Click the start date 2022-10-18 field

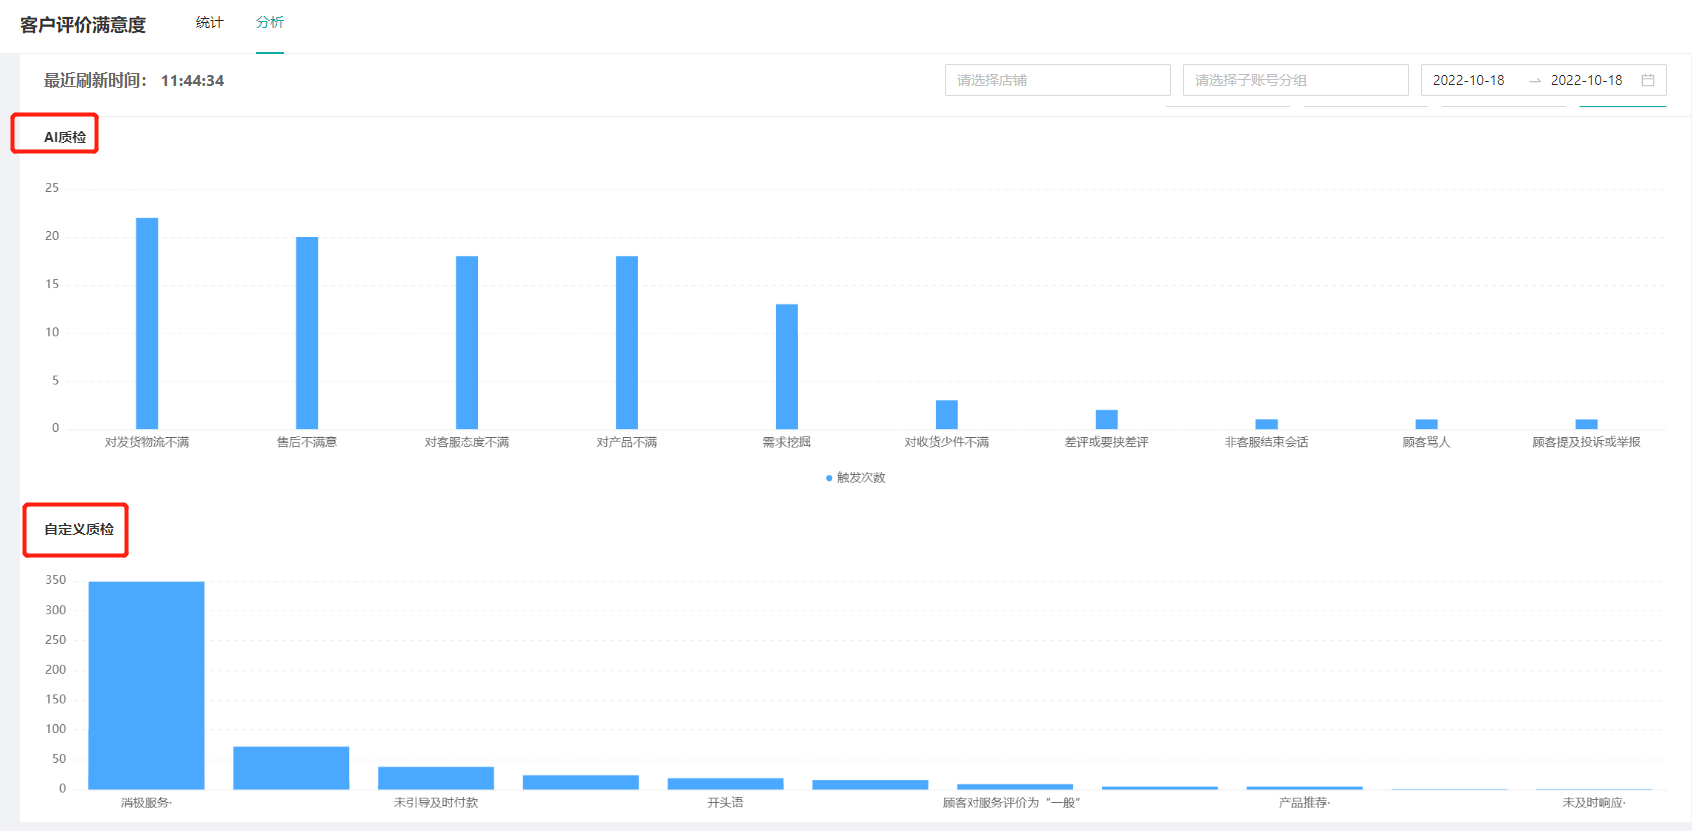coord(1468,80)
